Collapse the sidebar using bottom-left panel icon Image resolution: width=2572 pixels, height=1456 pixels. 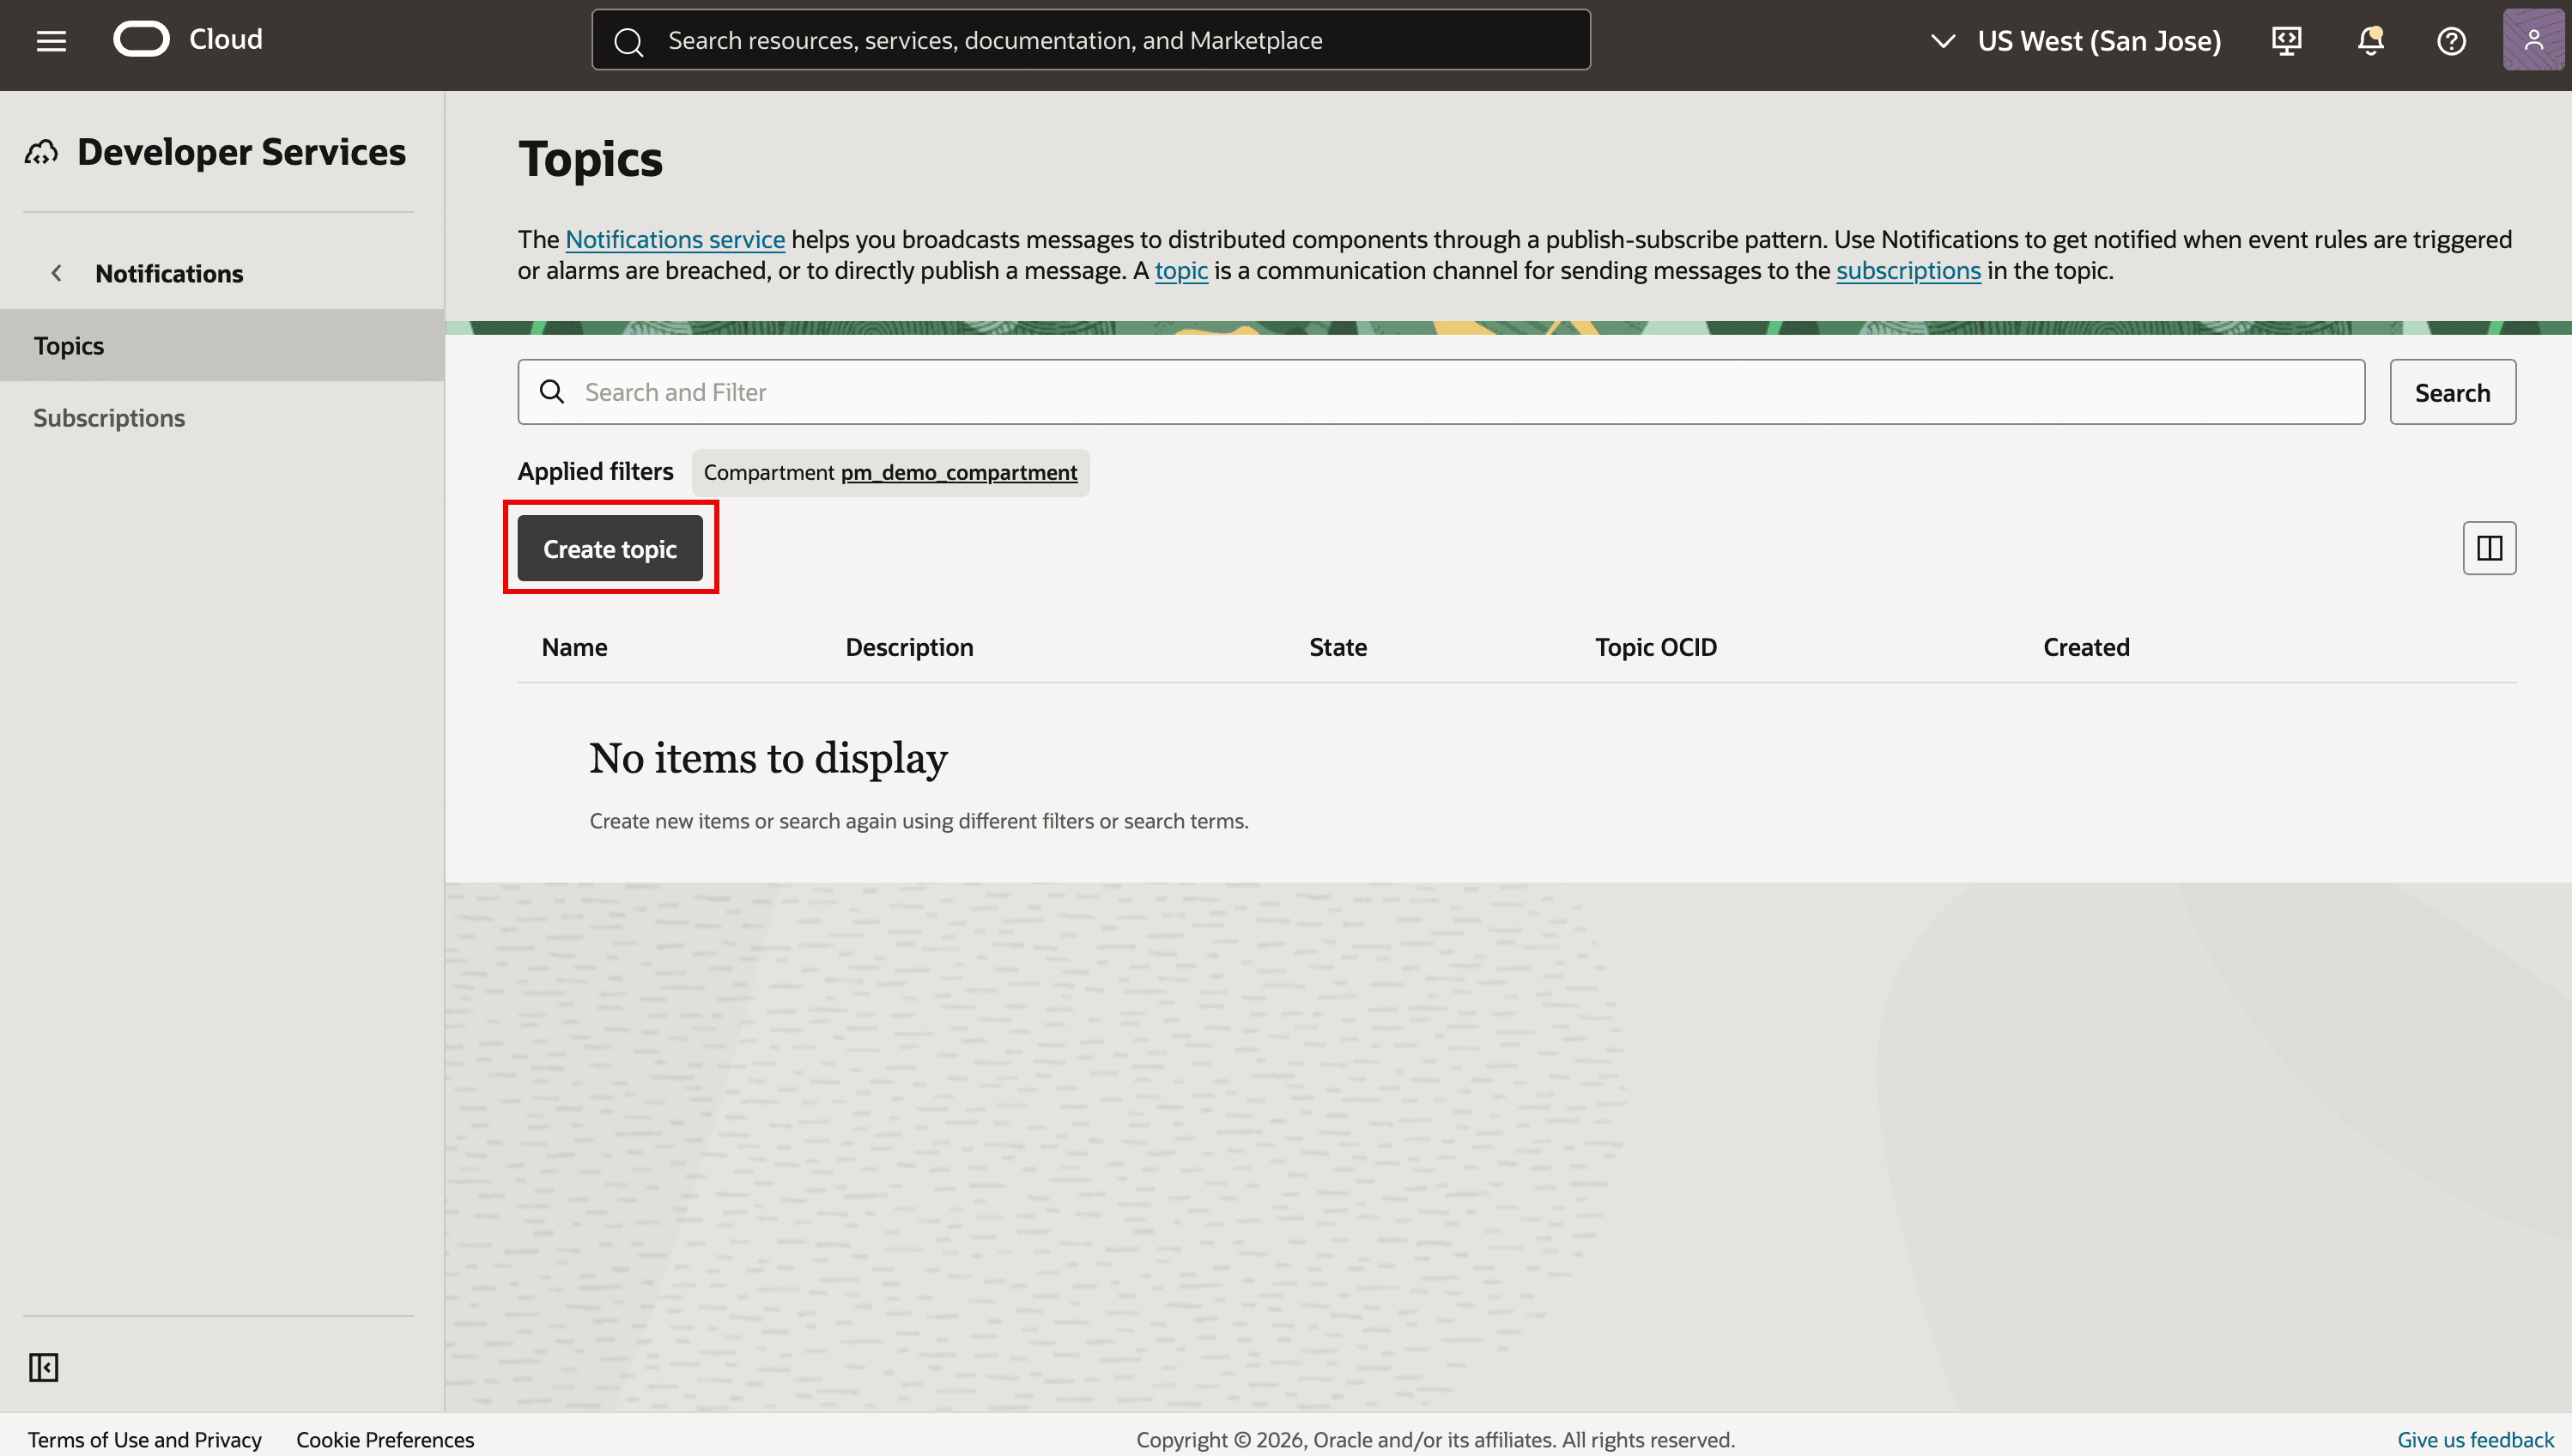pyautogui.click(x=44, y=1367)
